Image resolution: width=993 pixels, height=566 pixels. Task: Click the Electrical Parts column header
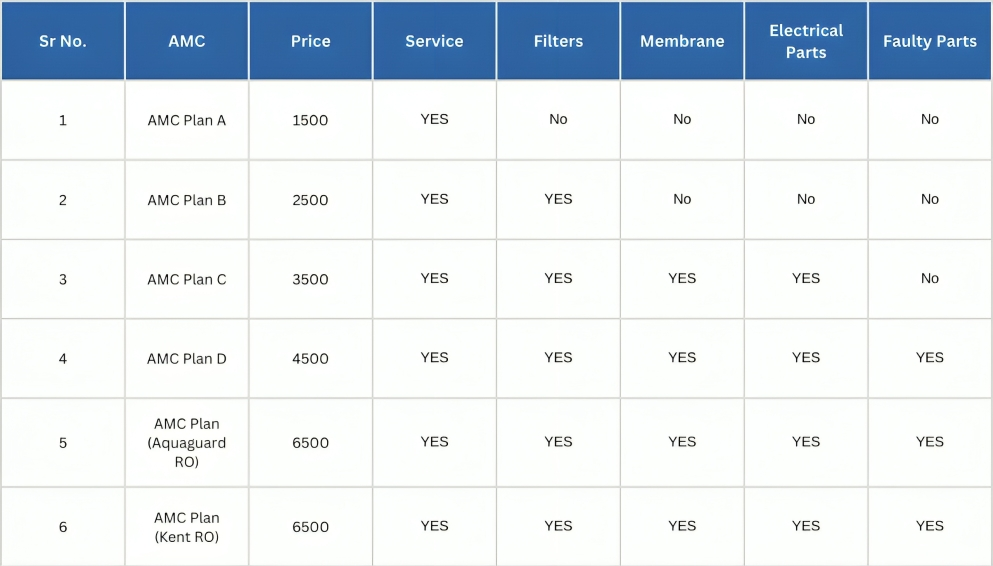pyautogui.click(x=806, y=42)
